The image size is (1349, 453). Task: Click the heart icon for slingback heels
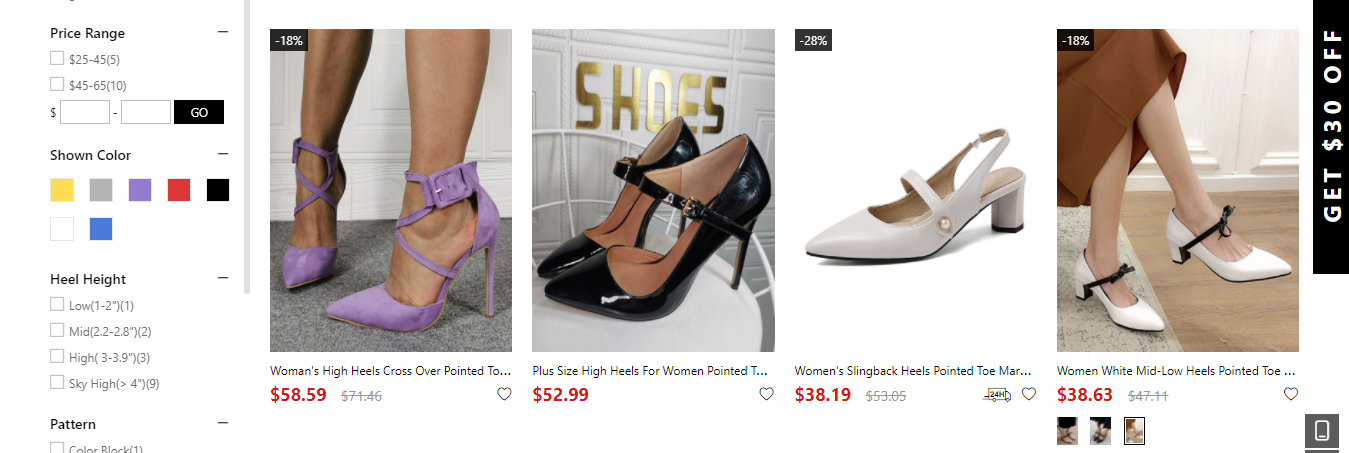click(x=1028, y=394)
